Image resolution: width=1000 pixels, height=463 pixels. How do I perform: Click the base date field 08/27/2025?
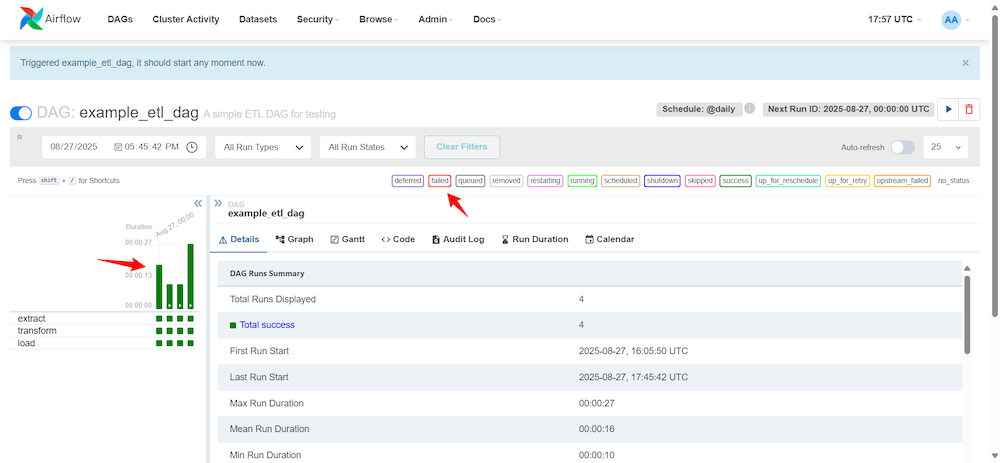point(74,147)
